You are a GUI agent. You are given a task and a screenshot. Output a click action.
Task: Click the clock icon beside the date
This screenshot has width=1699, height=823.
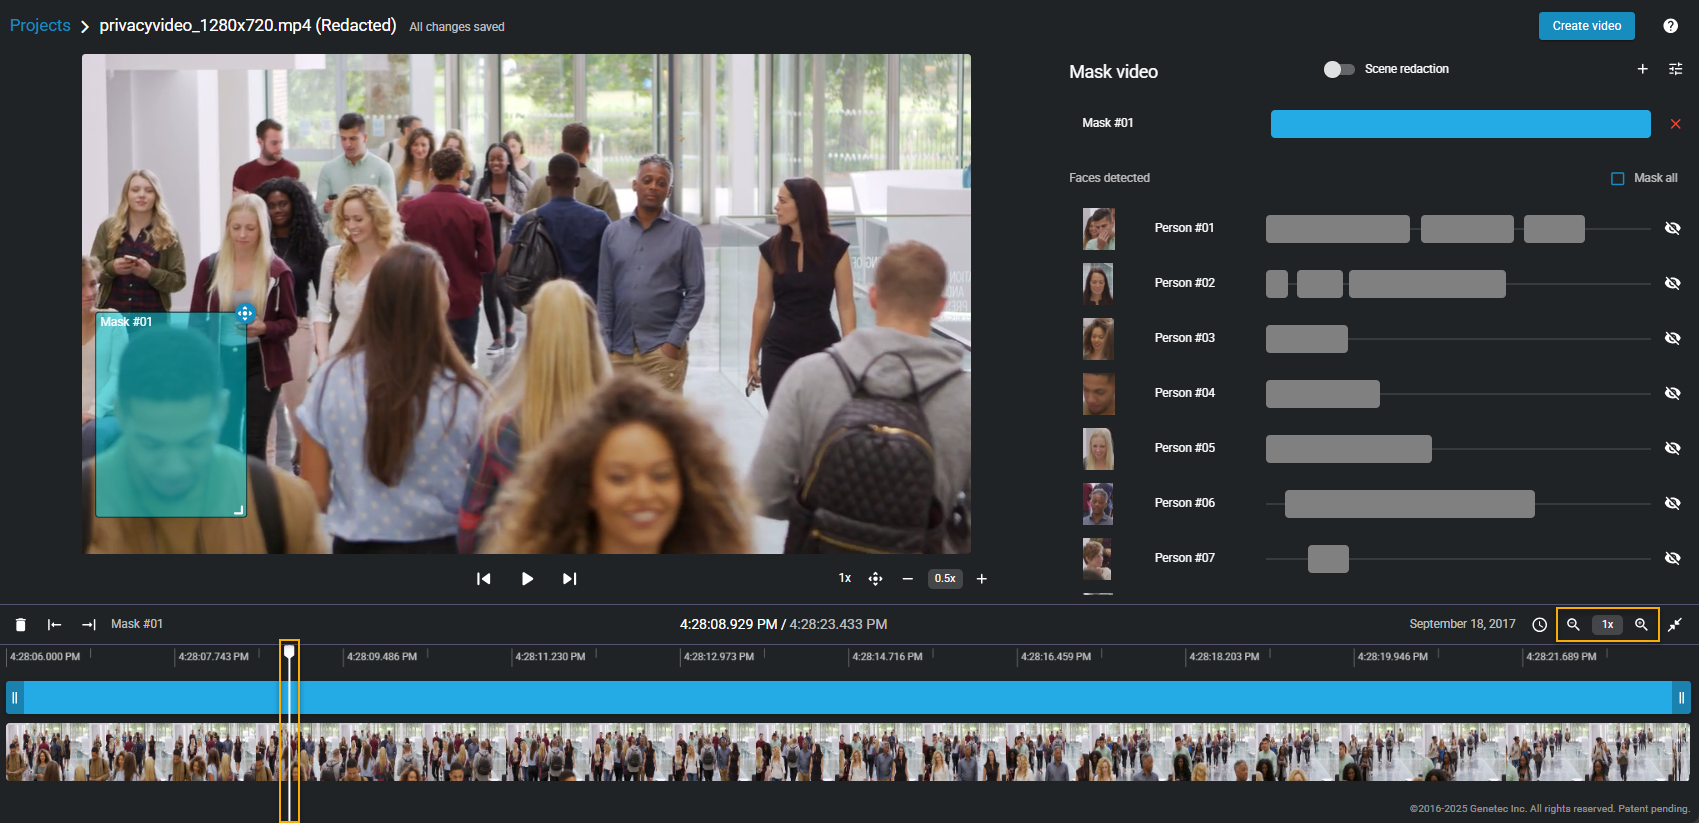1539,625
